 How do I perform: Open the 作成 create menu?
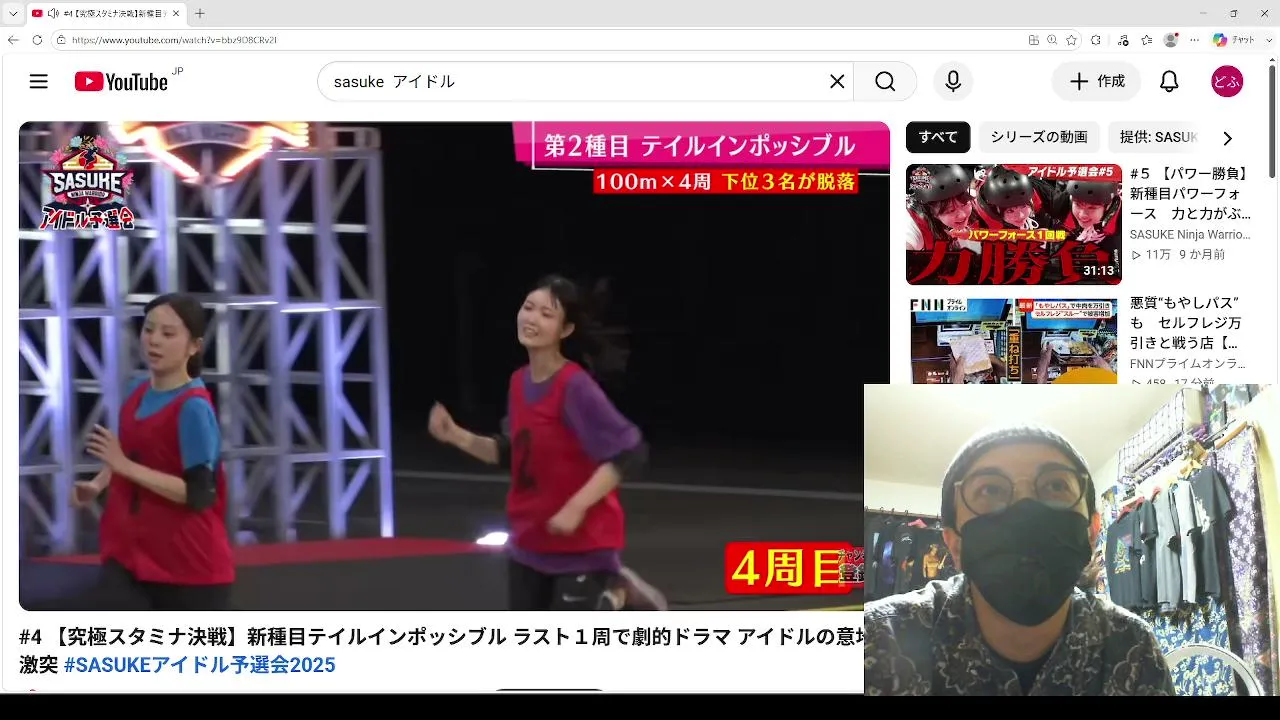(x=1096, y=82)
